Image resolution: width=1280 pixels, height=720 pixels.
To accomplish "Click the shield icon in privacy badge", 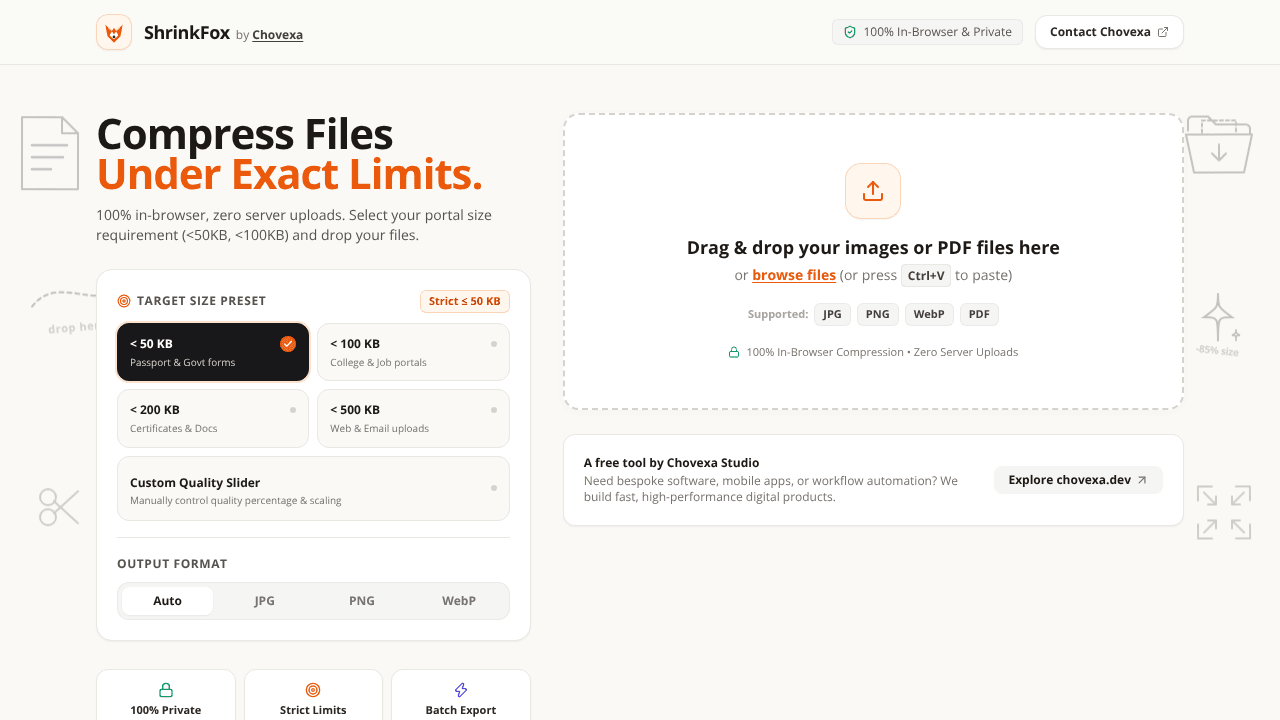I will tap(850, 32).
